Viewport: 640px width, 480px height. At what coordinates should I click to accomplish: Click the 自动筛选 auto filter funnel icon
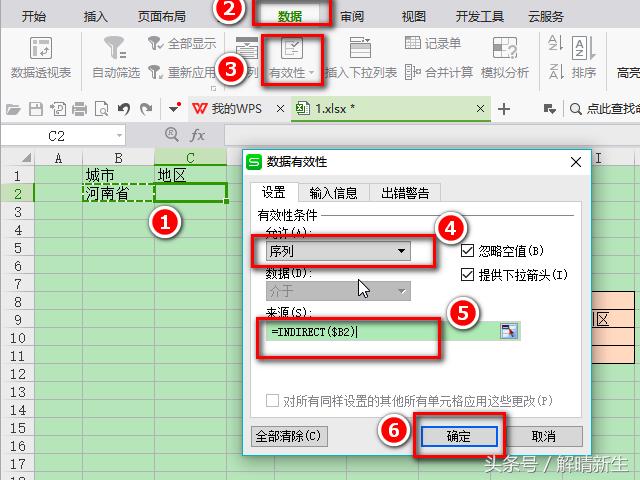coord(115,48)
